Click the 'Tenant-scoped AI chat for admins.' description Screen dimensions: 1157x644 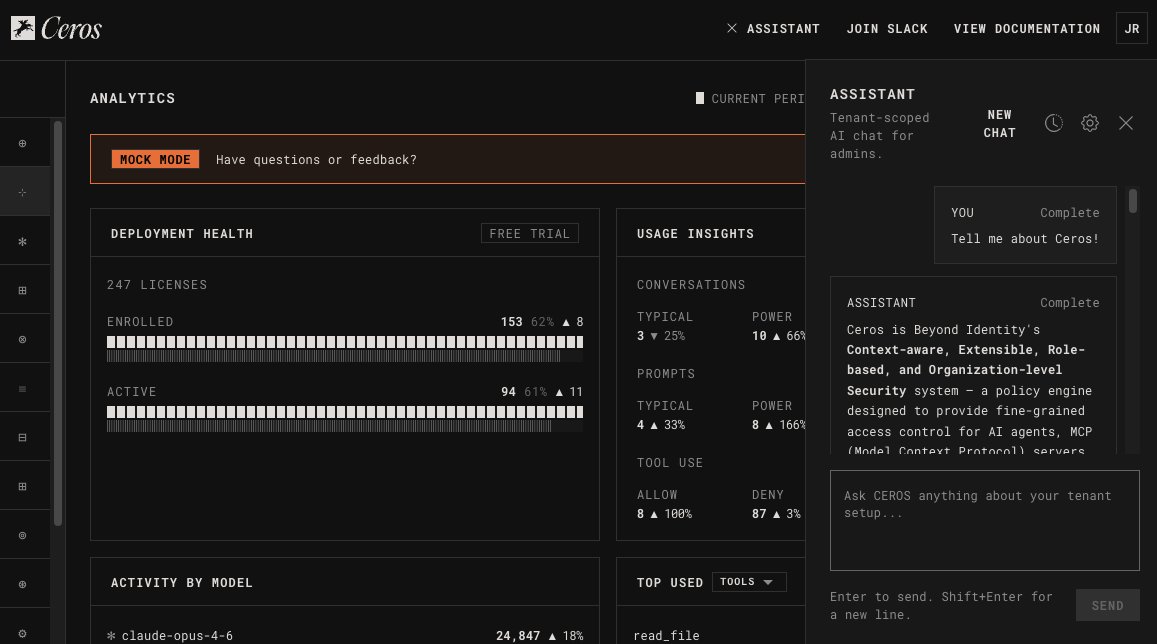[x=880, y=136]
